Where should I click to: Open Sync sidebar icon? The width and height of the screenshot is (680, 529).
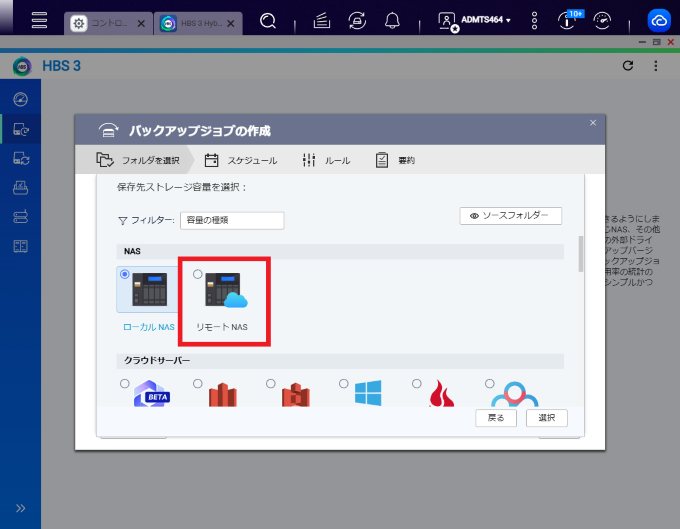click(20, 159)
